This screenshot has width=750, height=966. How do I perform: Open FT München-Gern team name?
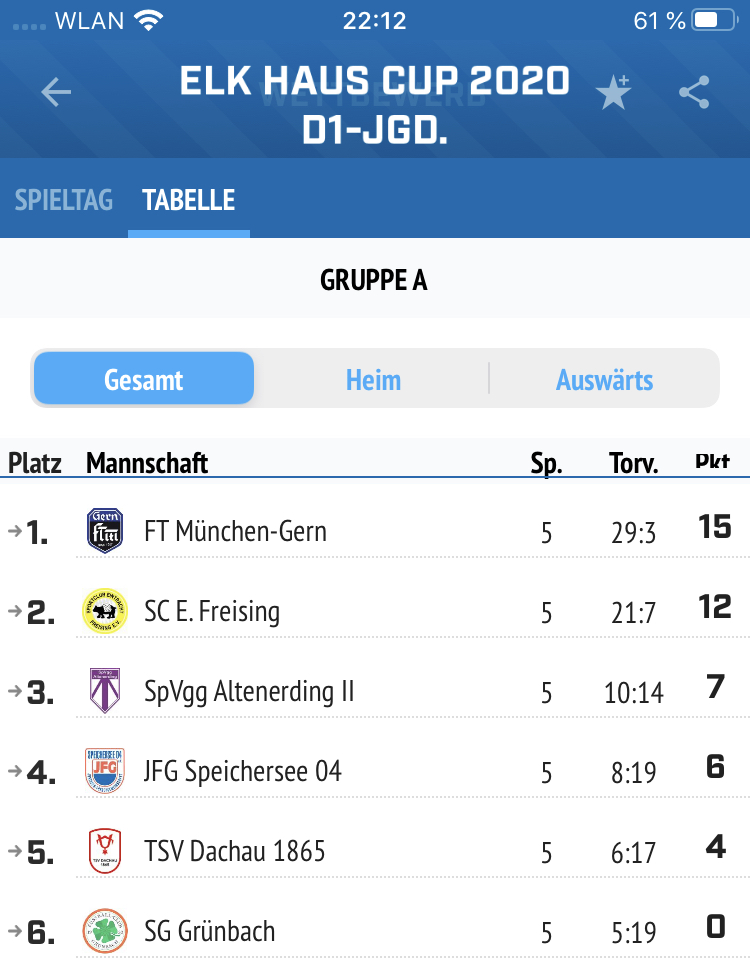[x=235, y=531]
